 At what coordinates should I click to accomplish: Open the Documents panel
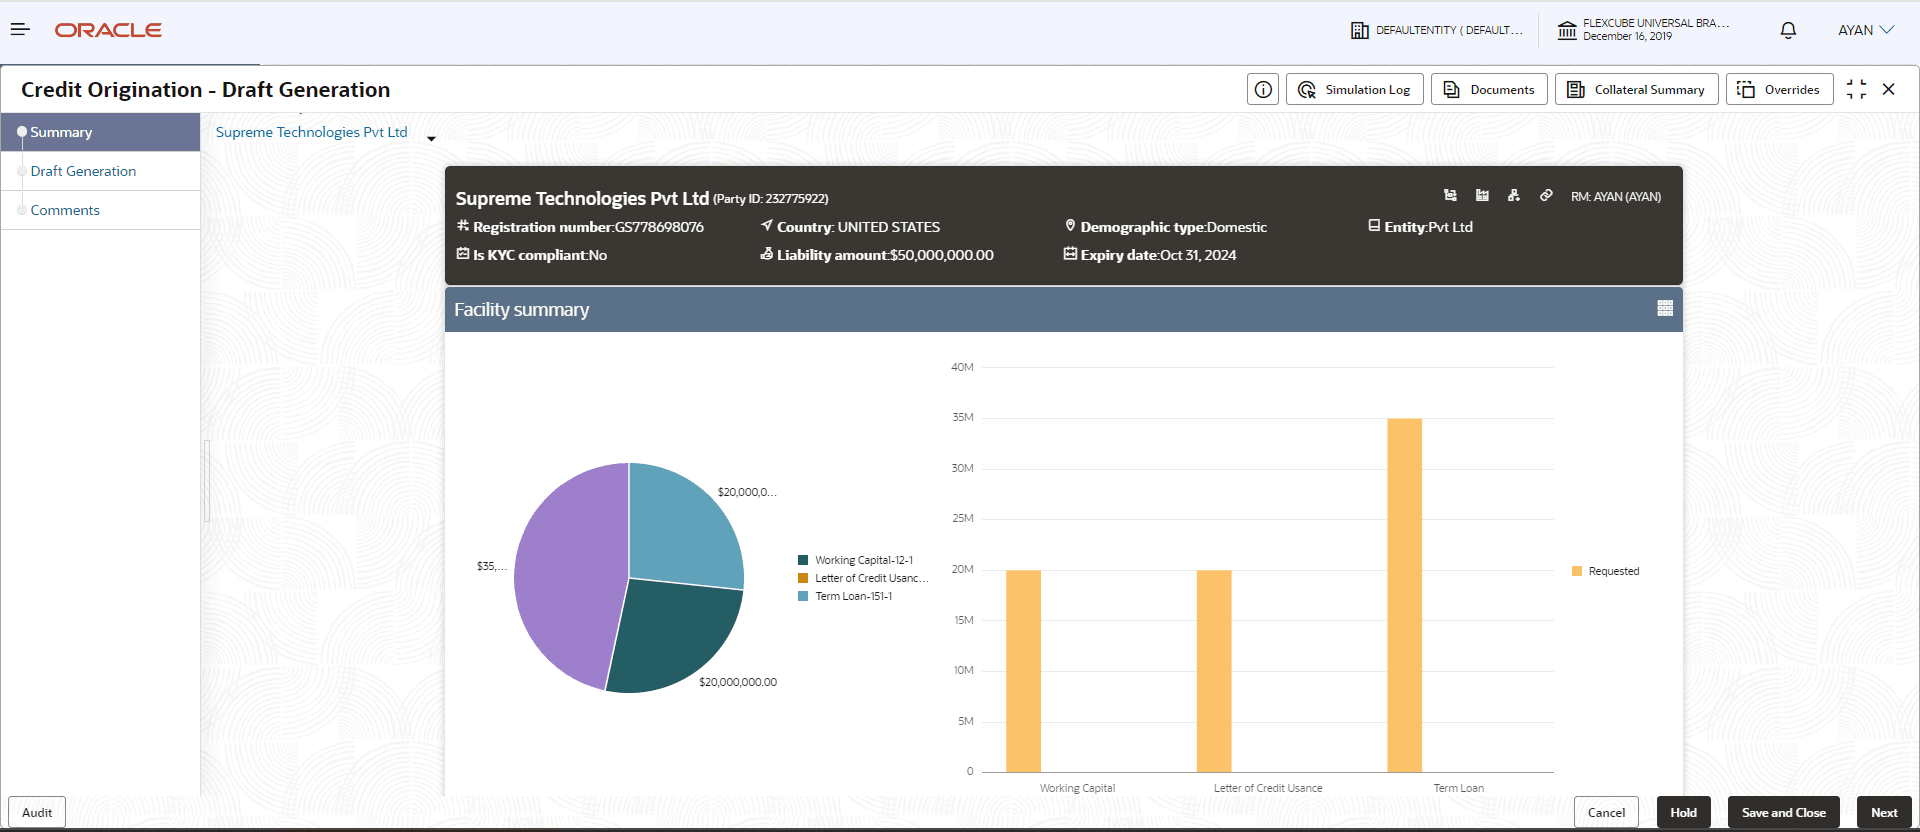[1489, 89]
